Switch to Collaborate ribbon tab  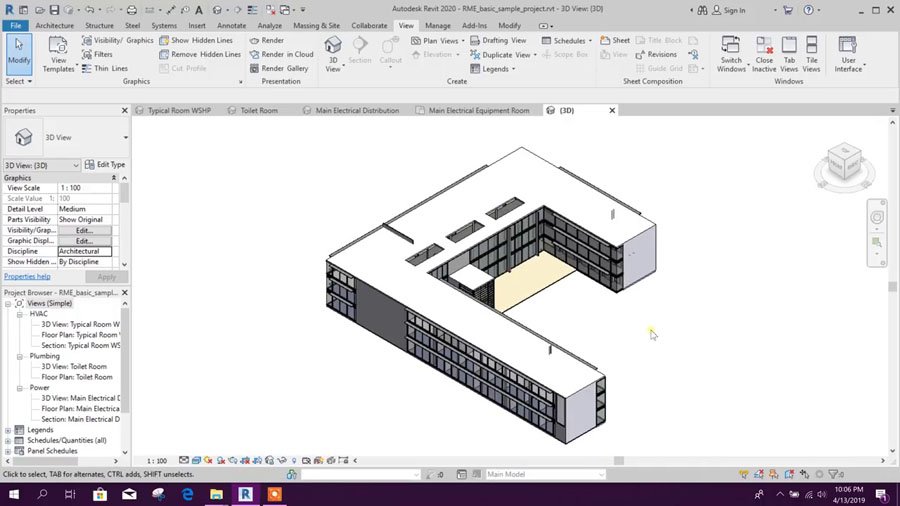[369, 26]
